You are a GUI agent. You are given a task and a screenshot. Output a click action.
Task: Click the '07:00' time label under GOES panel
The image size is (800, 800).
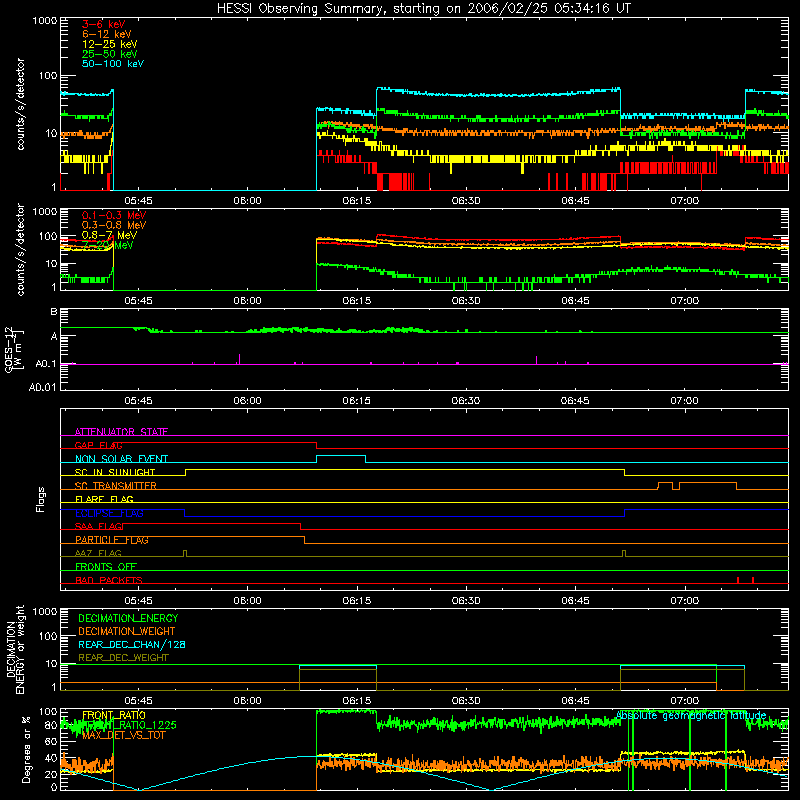[x=684, y=401]
